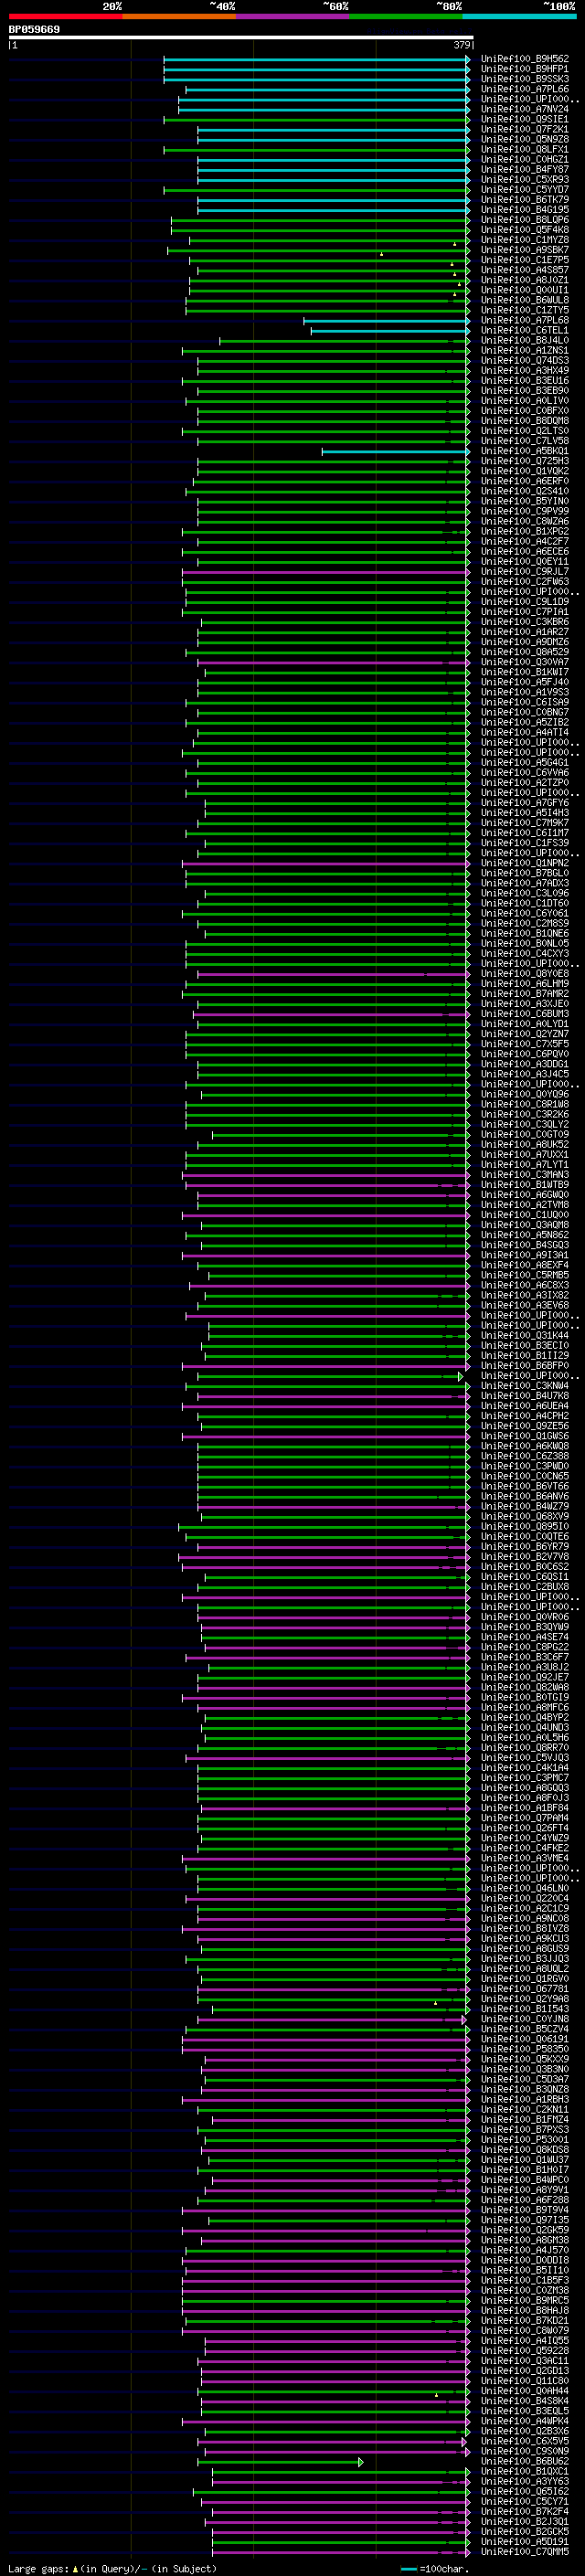Click the orange ~40% identity legend segment
The width and height of the screenshot is (585, 2576).
(x=179, y=16)
